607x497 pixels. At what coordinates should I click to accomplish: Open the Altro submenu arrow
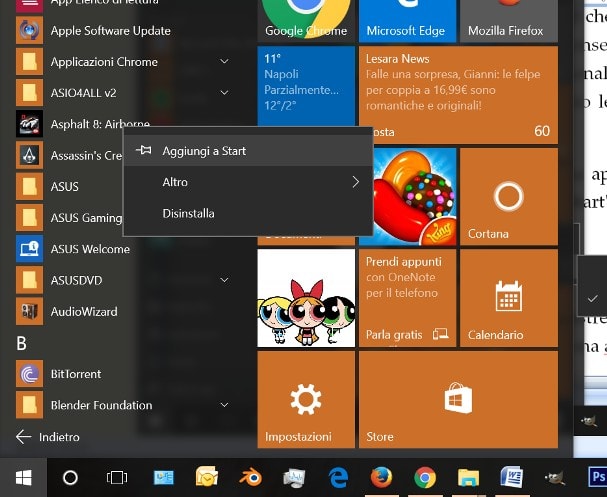pyautogui.click(x=356, y=182)
